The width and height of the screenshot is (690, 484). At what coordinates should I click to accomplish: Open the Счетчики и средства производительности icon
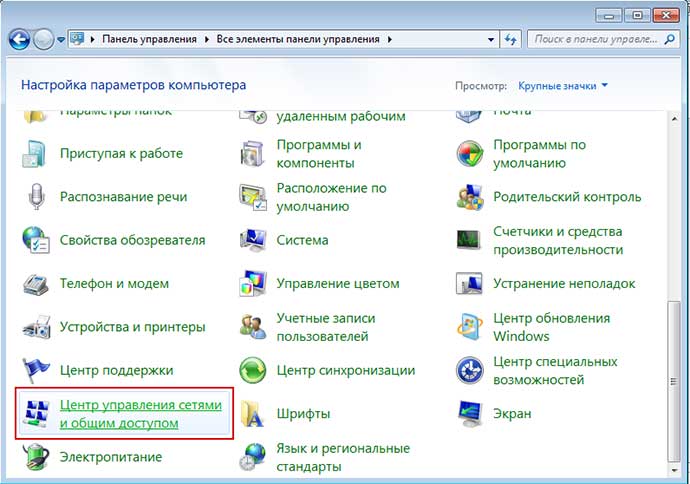(x=469, y=240)
